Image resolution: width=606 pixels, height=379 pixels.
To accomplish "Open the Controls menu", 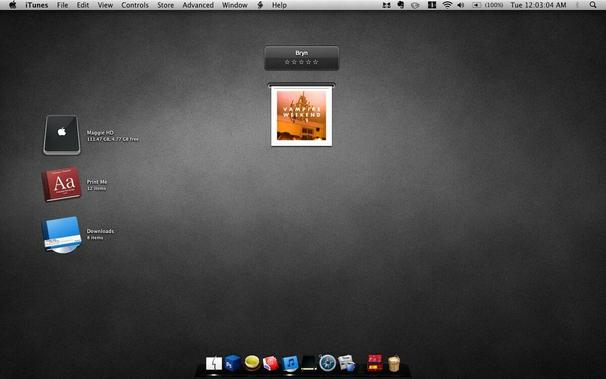I will pyautogui.click(x=135, y=5).
